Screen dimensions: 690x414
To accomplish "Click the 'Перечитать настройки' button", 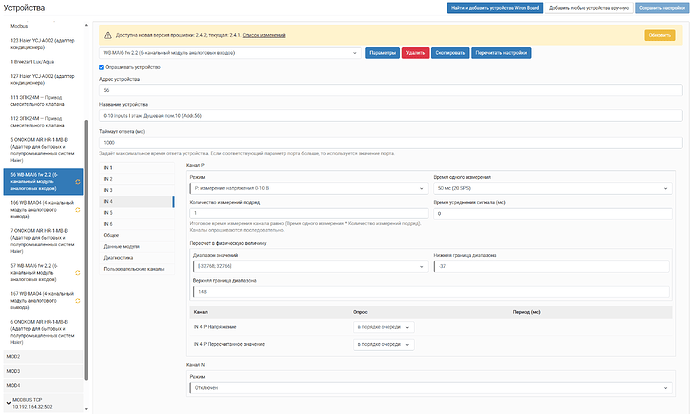I will point(501,53).
